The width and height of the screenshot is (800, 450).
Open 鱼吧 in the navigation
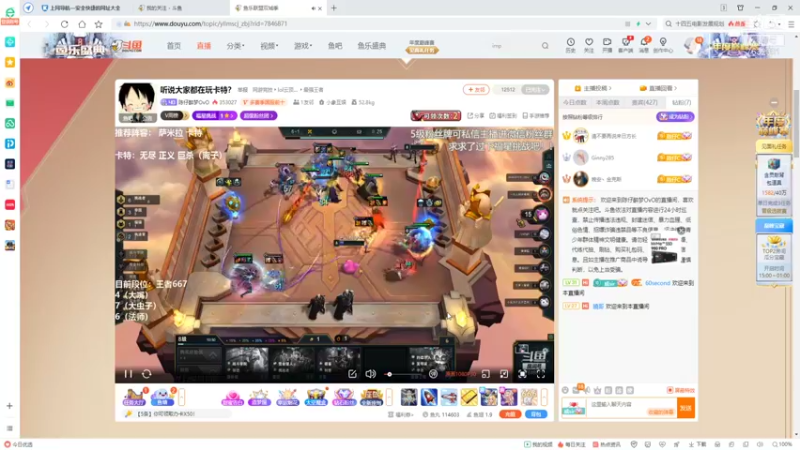click(x=335, y=45)
